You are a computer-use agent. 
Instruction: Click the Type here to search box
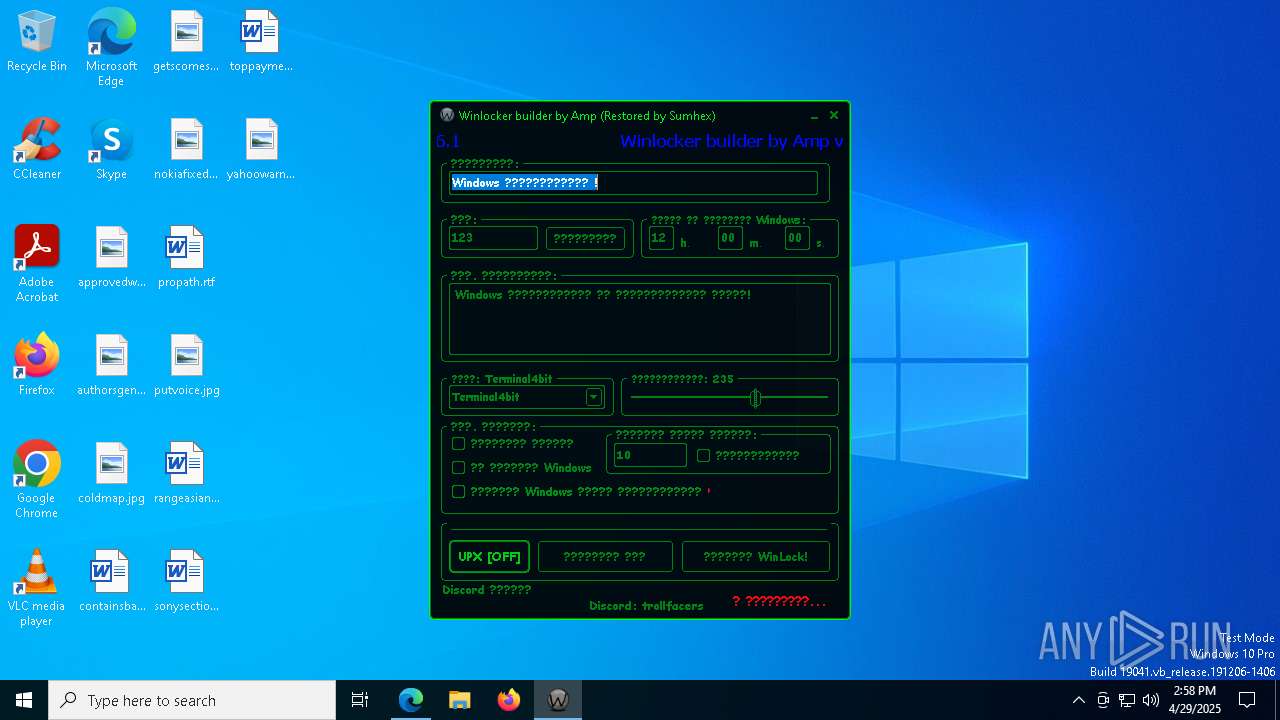tap(192, 700)
